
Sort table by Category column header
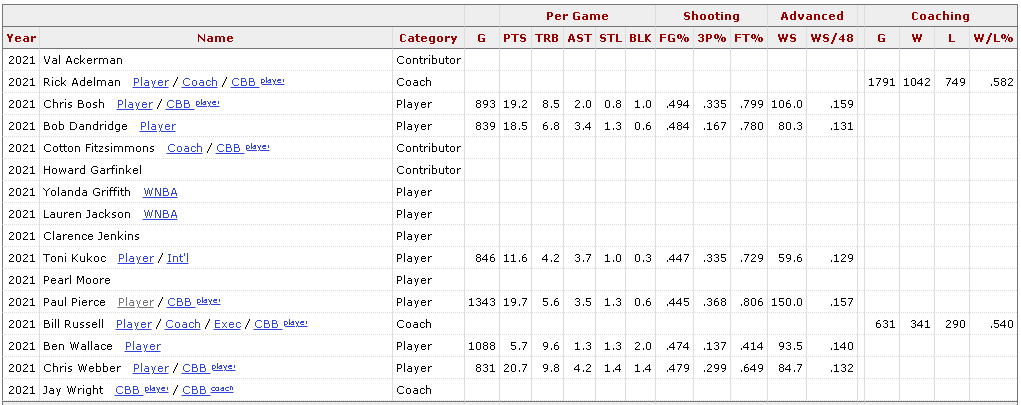pos(428,38)
